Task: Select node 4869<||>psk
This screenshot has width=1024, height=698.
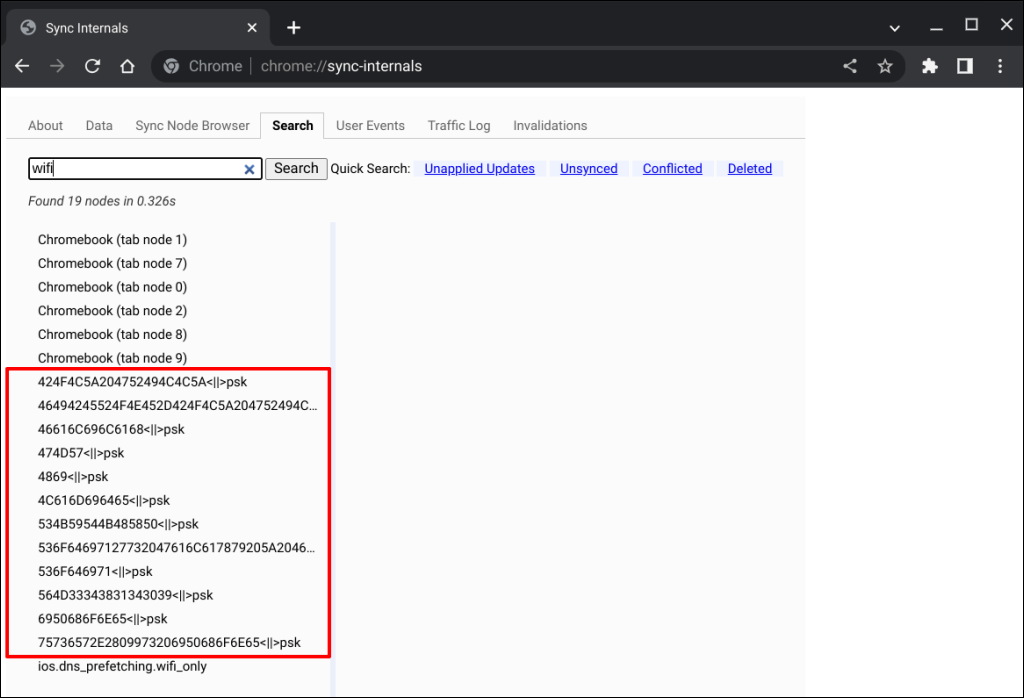Action: click(x=73, y=477)
